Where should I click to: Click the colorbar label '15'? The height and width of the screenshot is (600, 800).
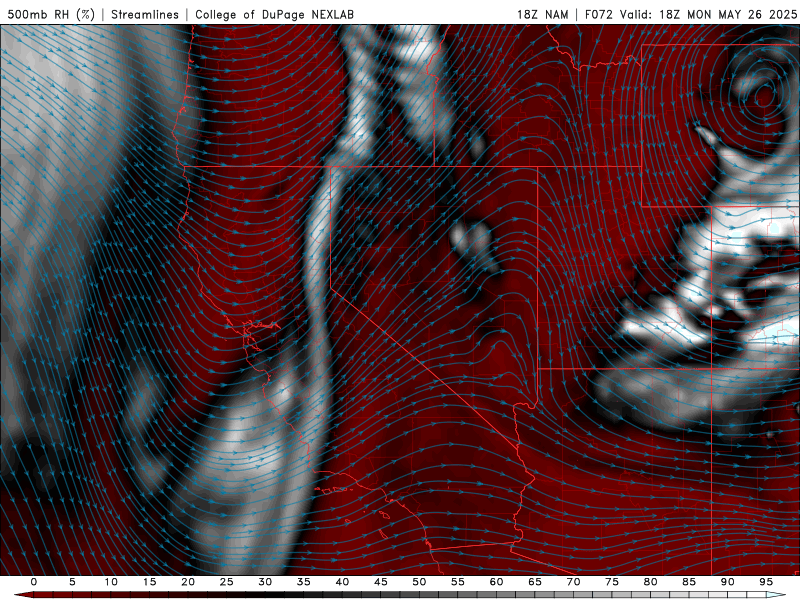tap(149, 582)
